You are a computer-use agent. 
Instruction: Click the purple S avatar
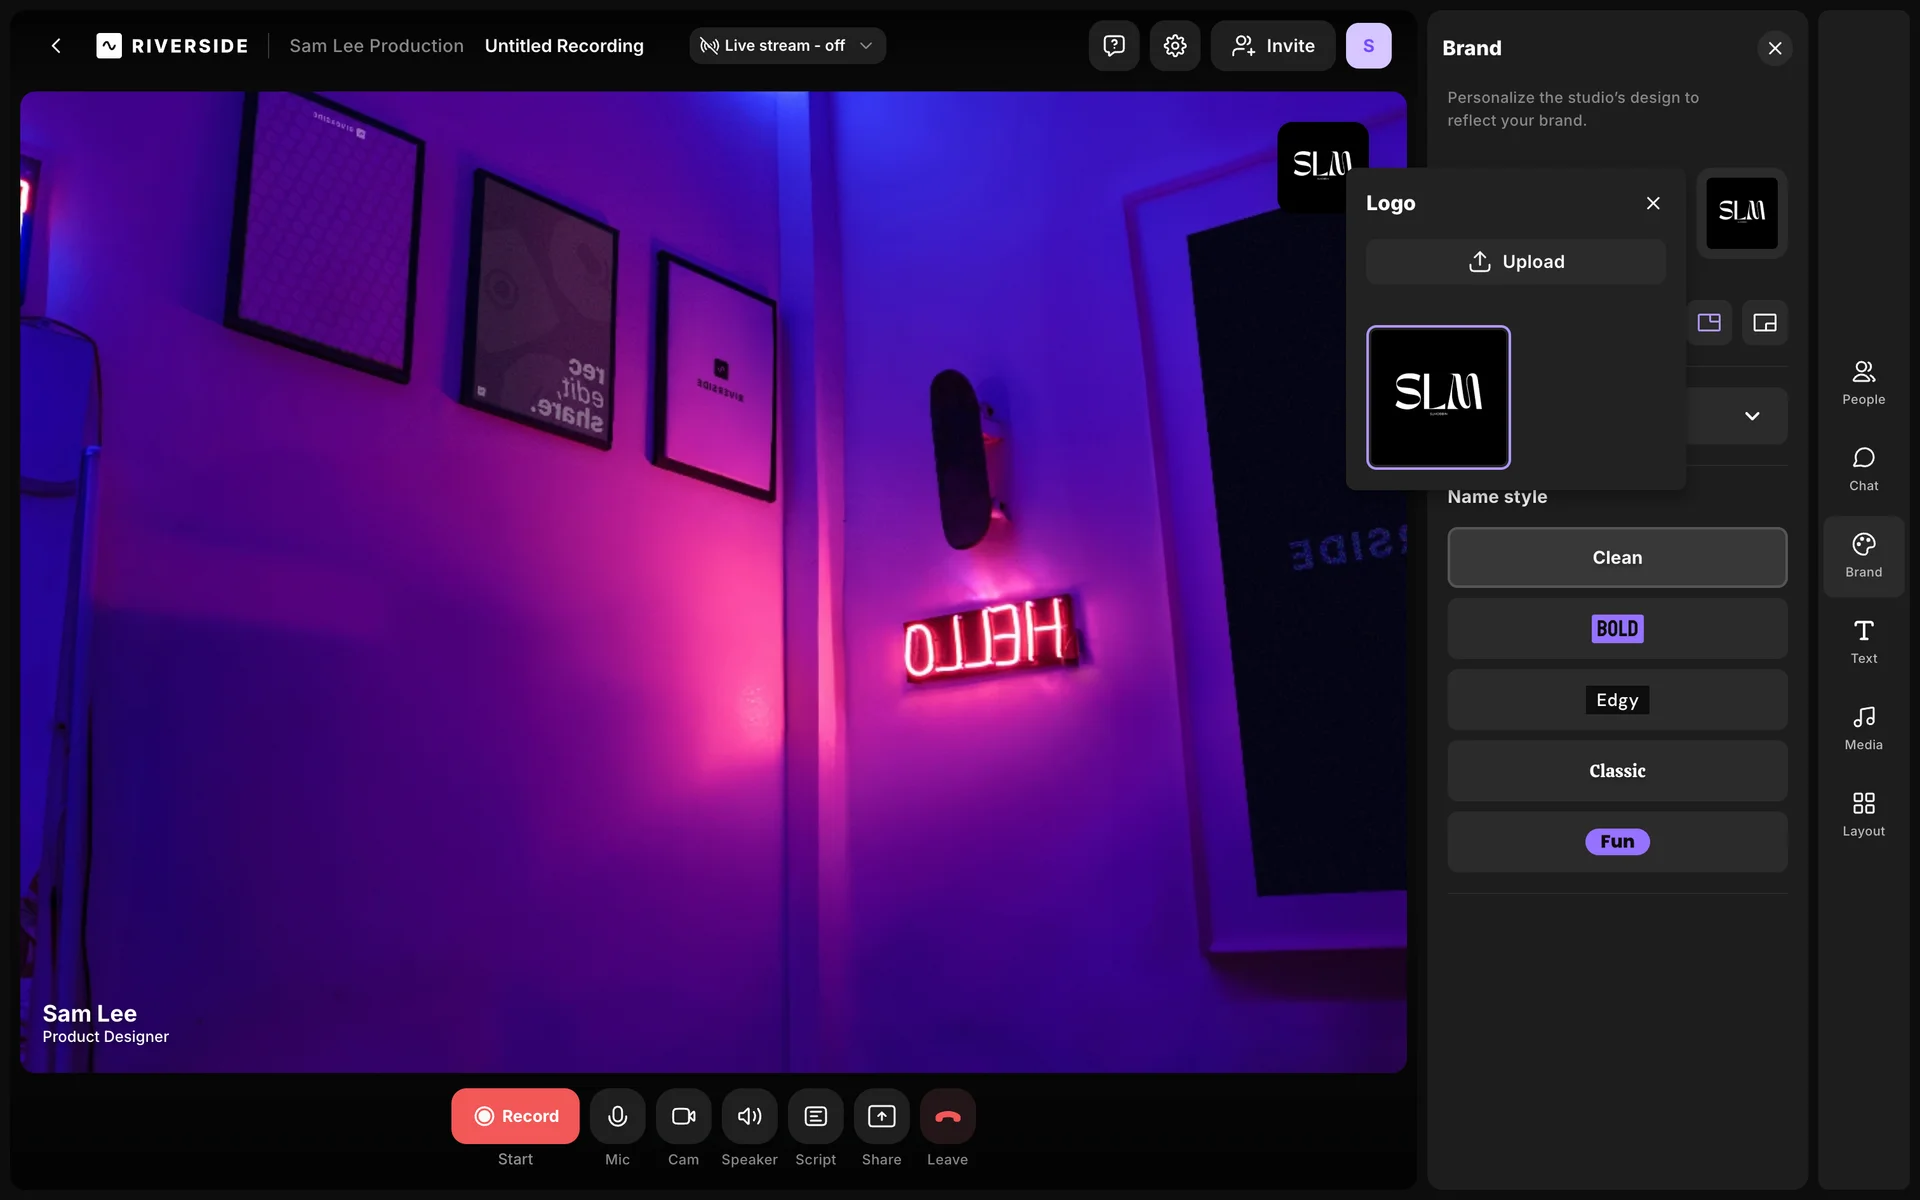tap(1368, 46)
